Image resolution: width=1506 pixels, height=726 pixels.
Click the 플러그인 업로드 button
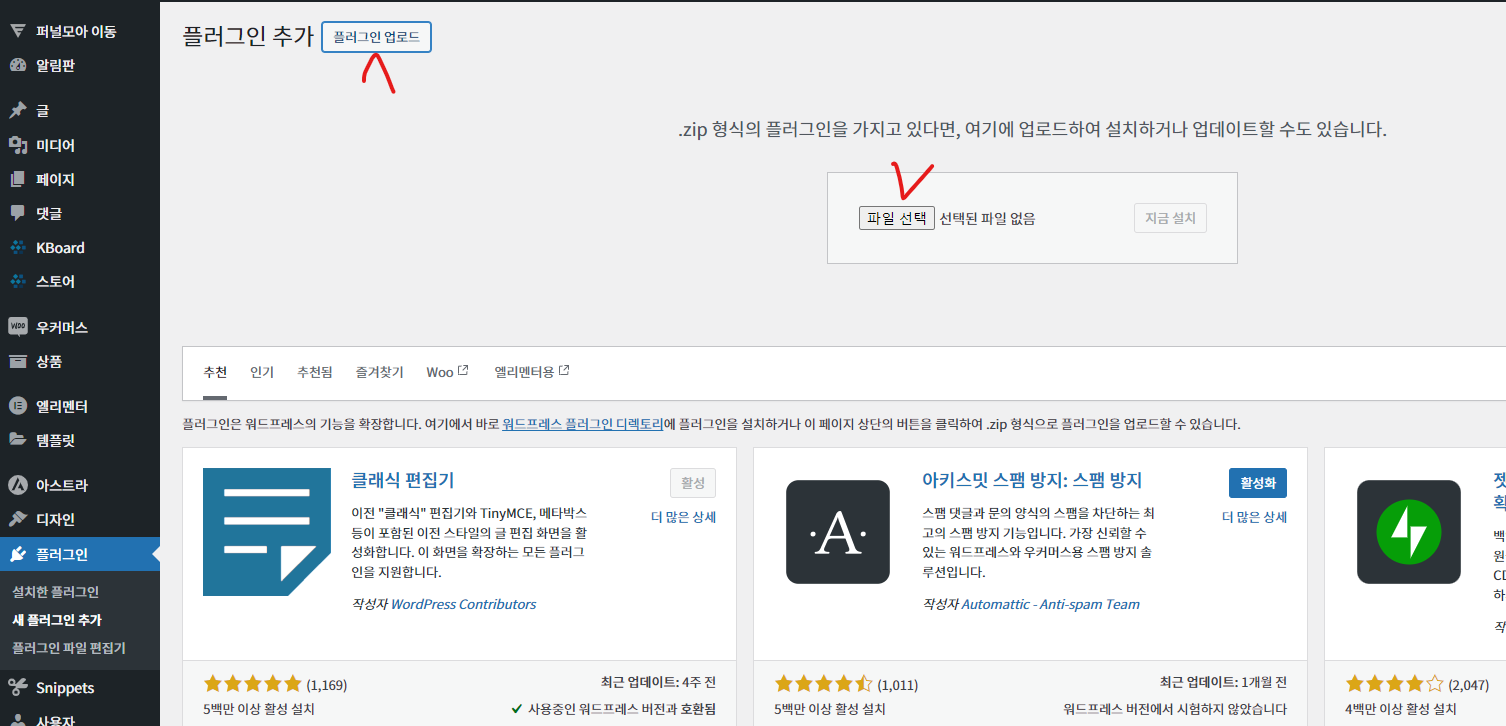click(x=377, y=37)
